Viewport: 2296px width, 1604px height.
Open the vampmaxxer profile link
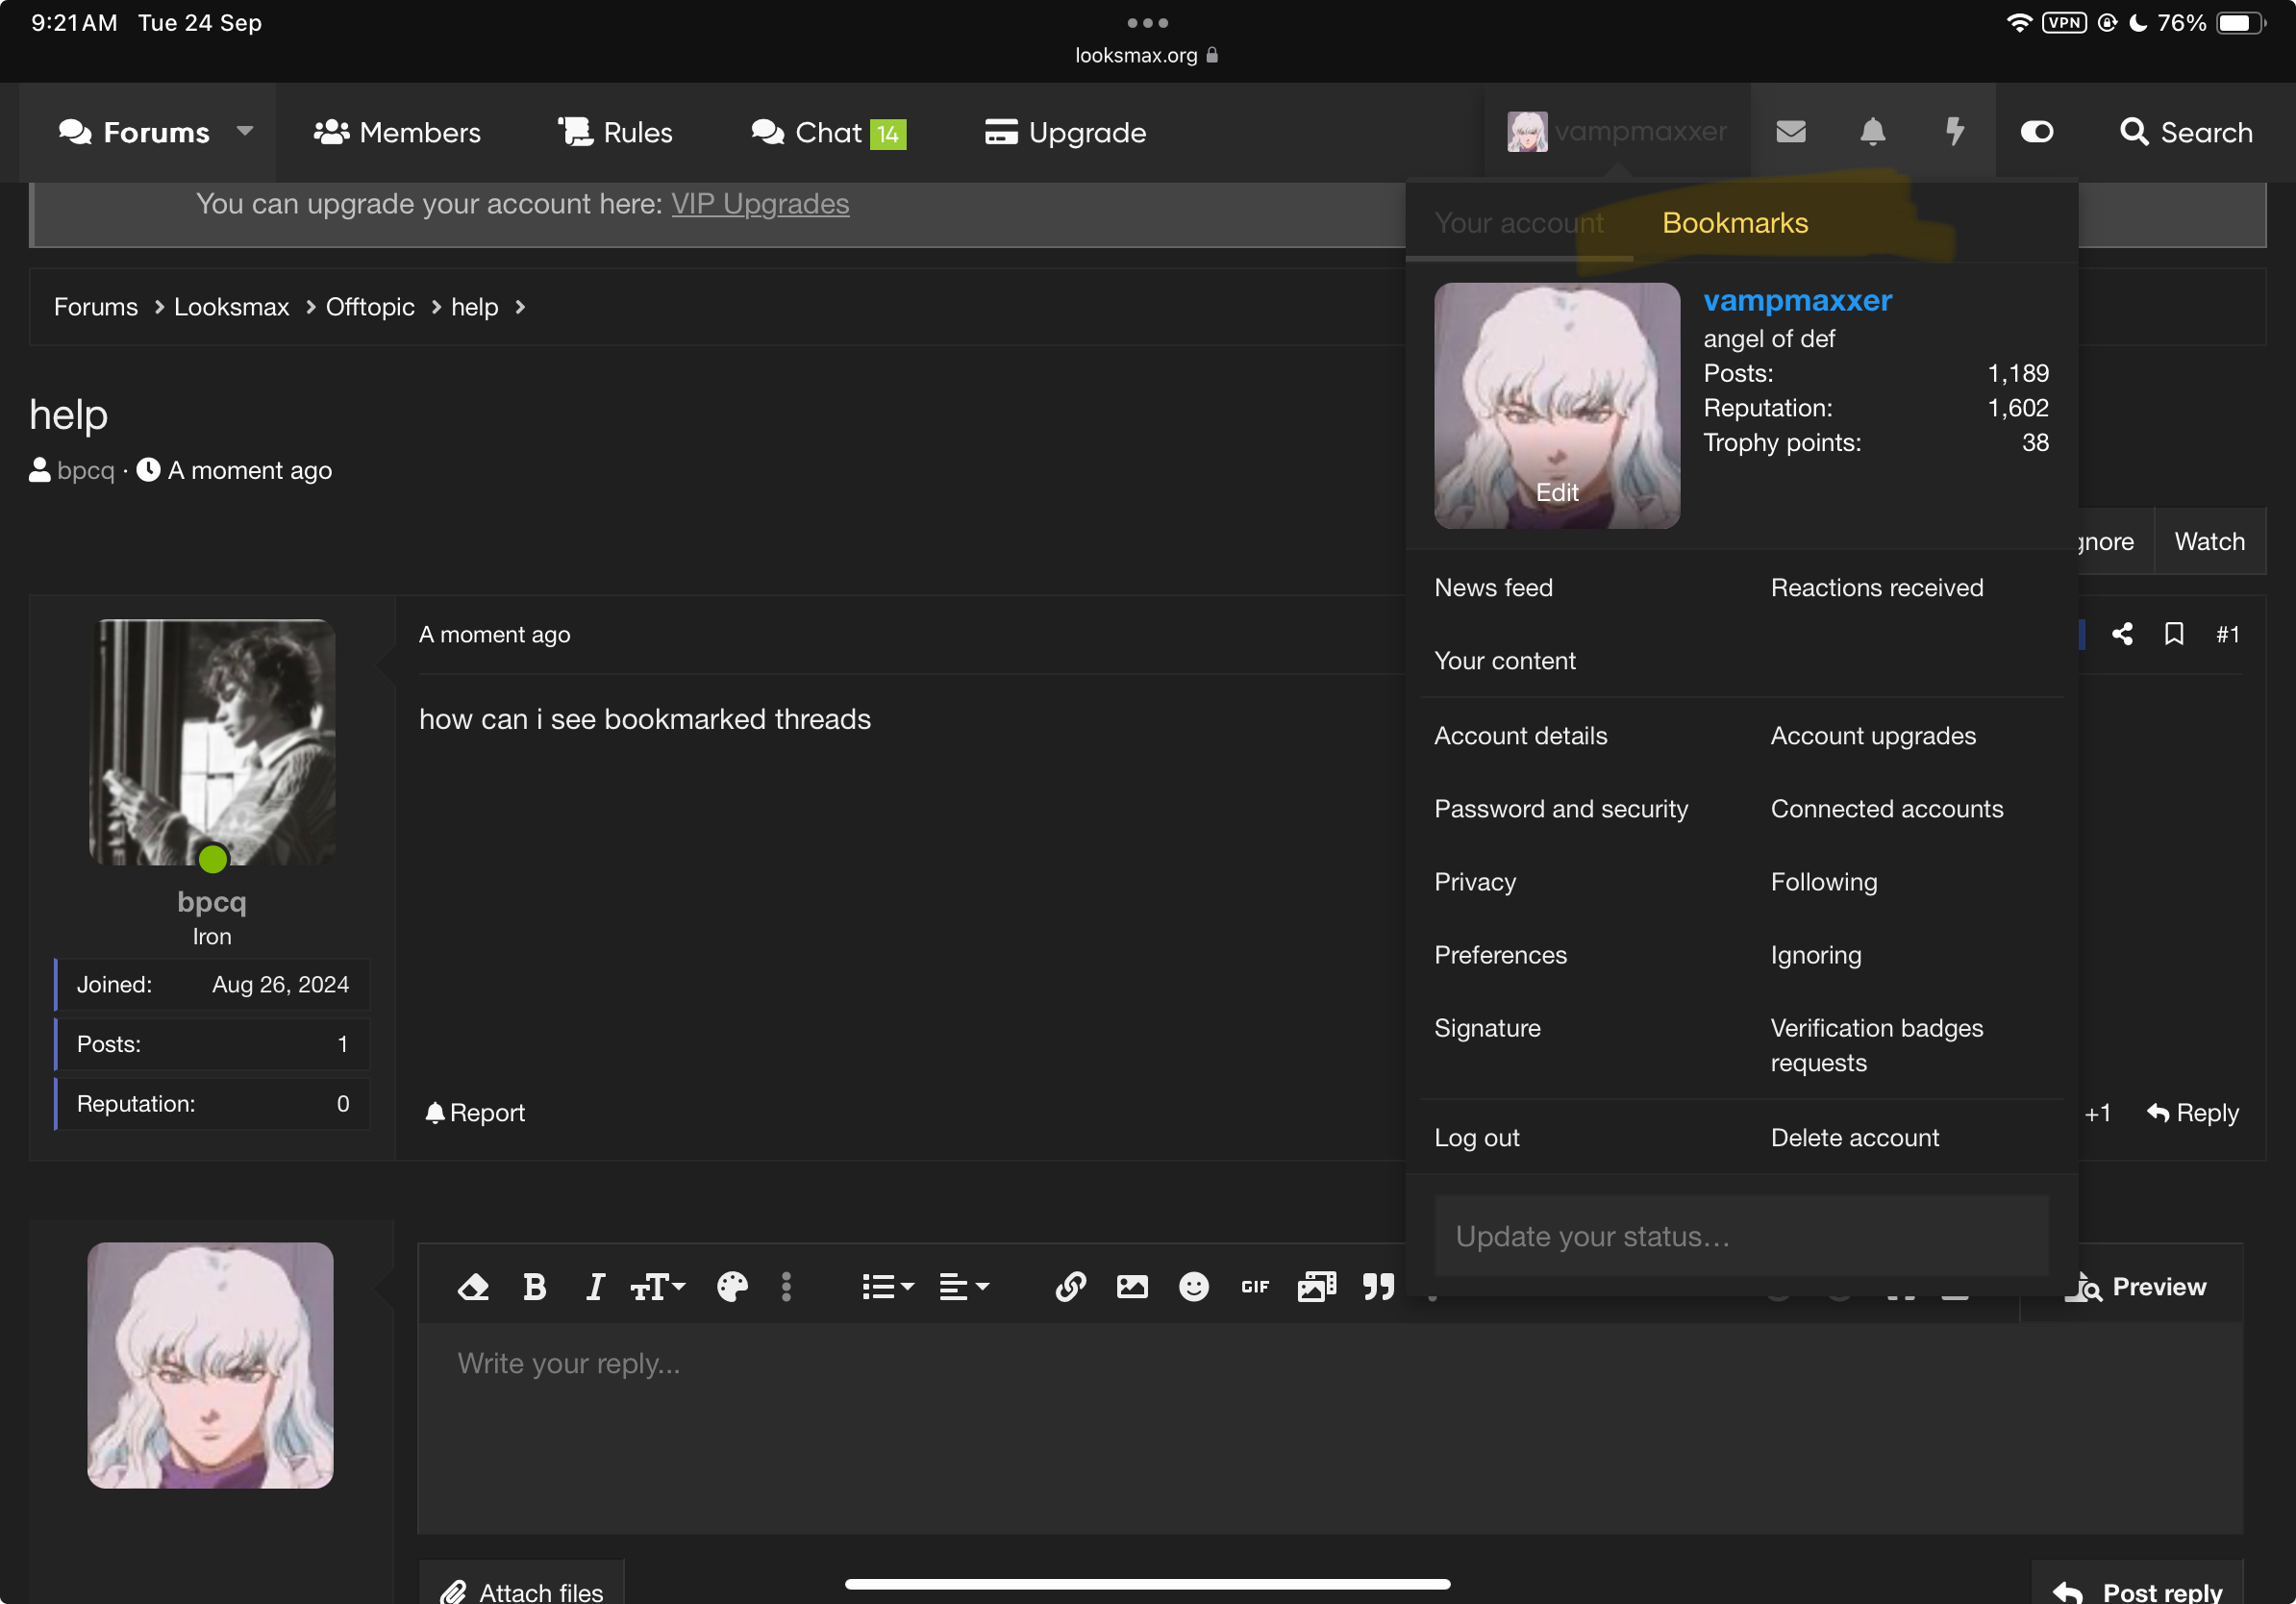tap(1798, 300)
